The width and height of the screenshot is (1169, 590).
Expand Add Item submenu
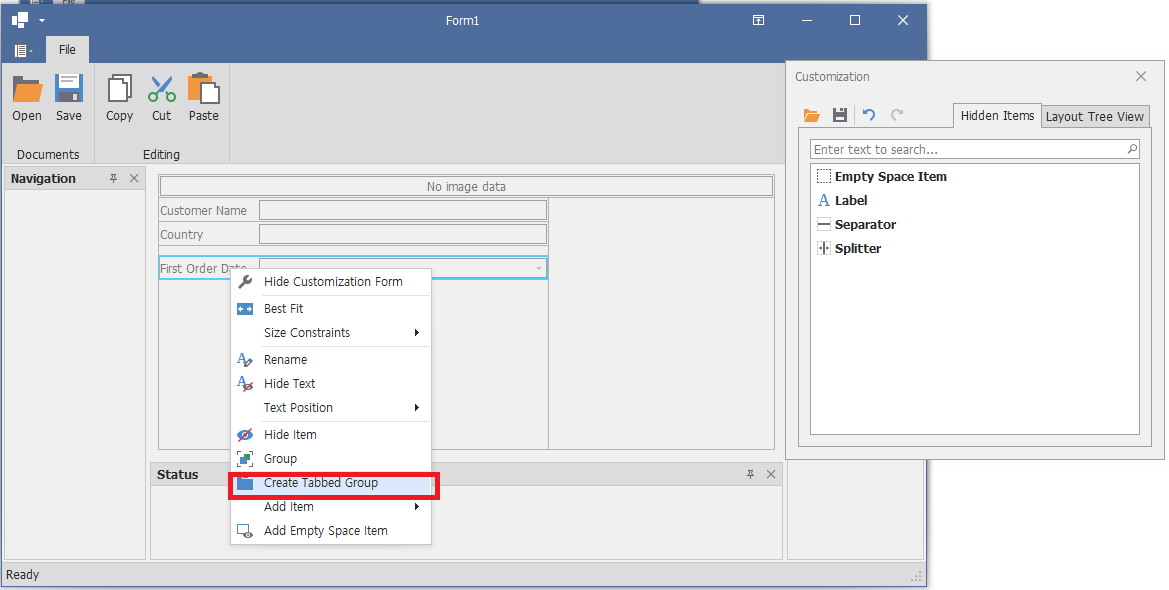[331, 506]
